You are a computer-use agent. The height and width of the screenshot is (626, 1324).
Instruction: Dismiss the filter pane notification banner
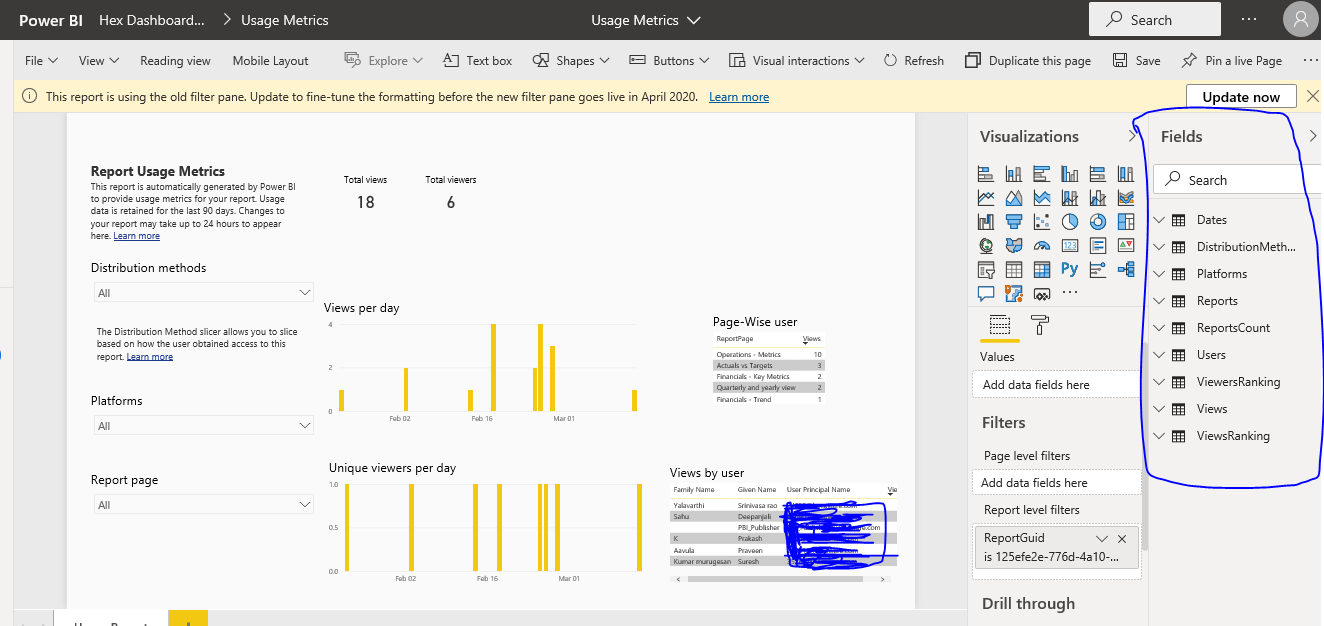pos(1311,97)
